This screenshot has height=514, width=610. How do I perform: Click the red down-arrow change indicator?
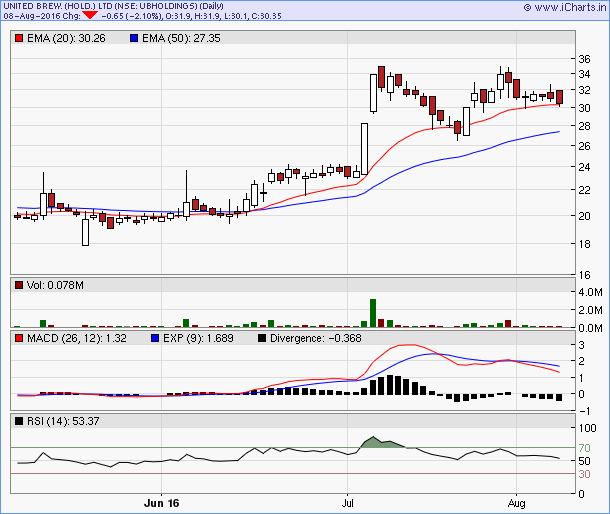click(x=90, y=15)
